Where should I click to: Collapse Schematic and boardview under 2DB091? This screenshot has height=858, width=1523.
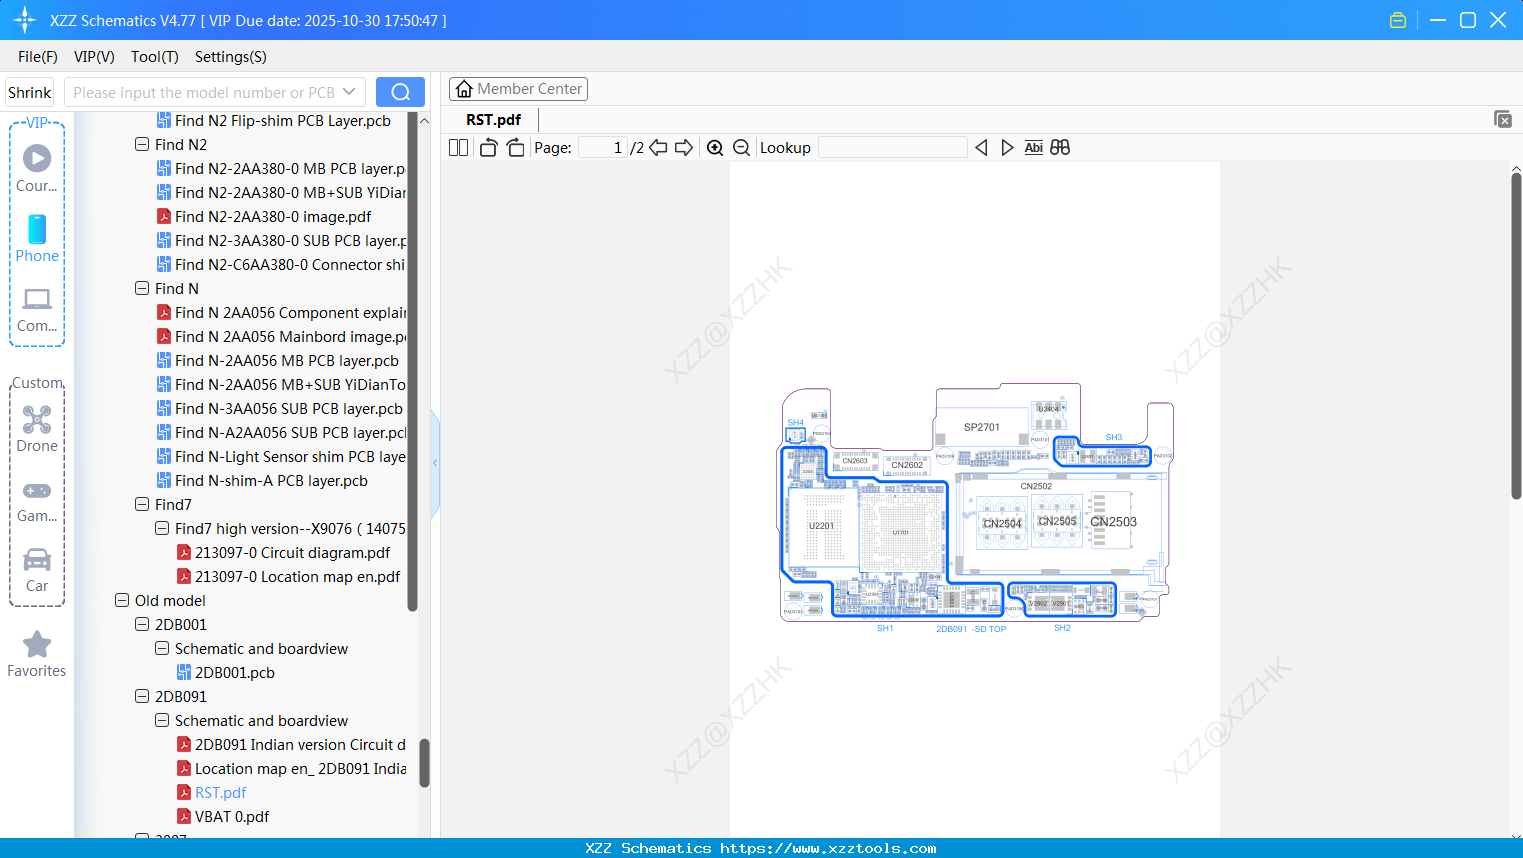click(x=162, y=720)
